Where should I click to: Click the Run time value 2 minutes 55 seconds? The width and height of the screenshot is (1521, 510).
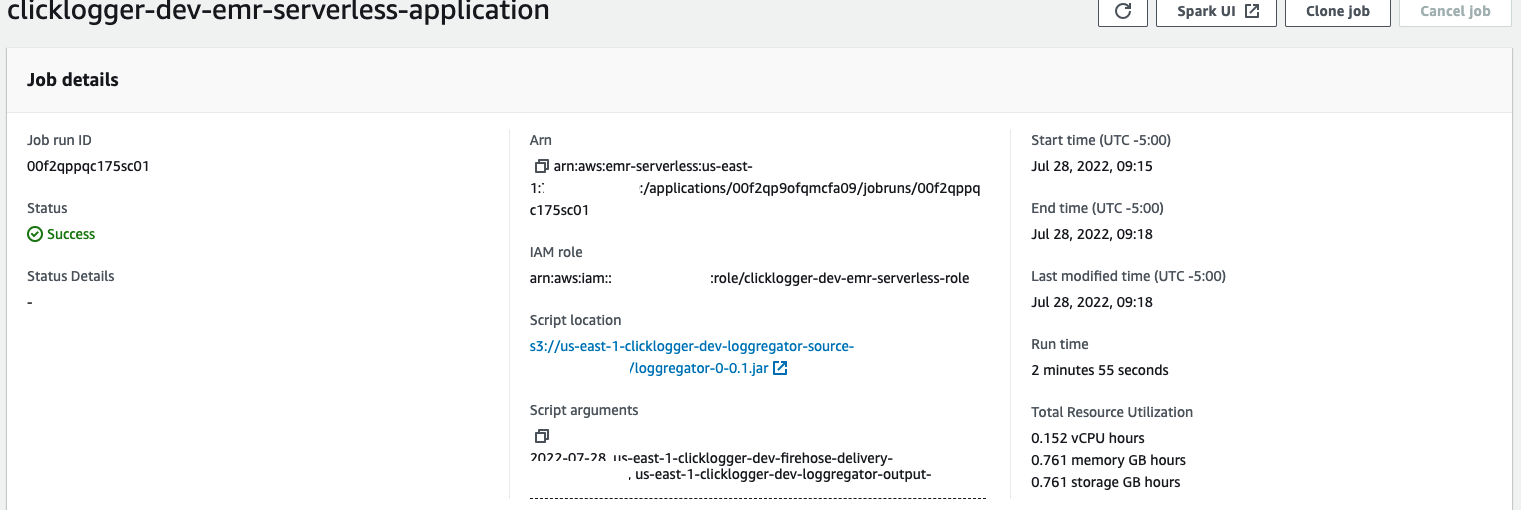pos(1099,370)
